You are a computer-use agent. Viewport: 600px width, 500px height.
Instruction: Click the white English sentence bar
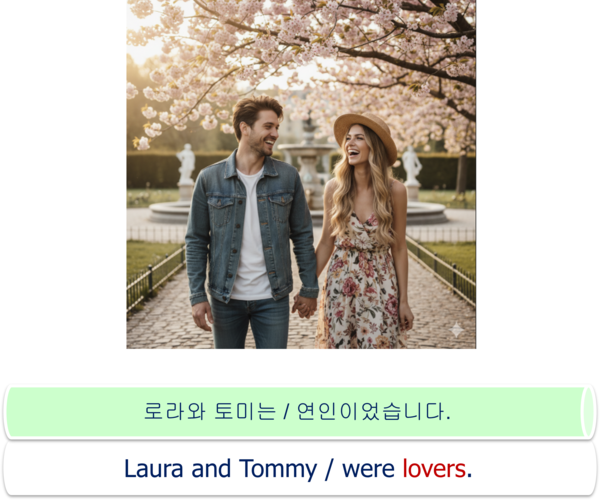pos(300,469)
